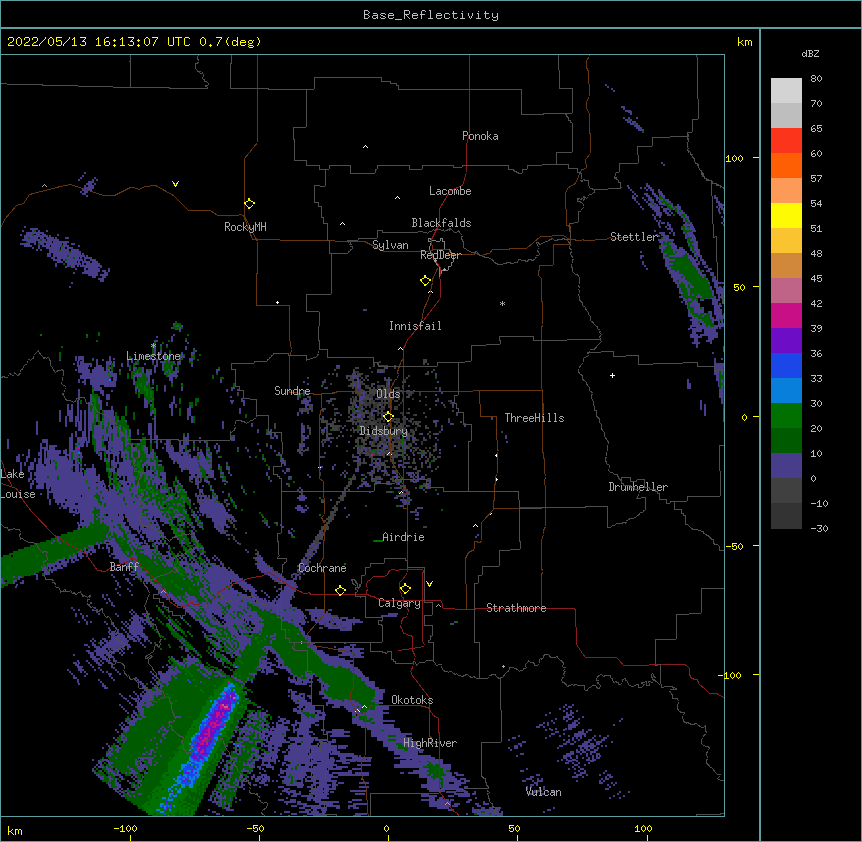Click the Base_Reflectivity title text
862x842 pixels.
coord(431,15)
